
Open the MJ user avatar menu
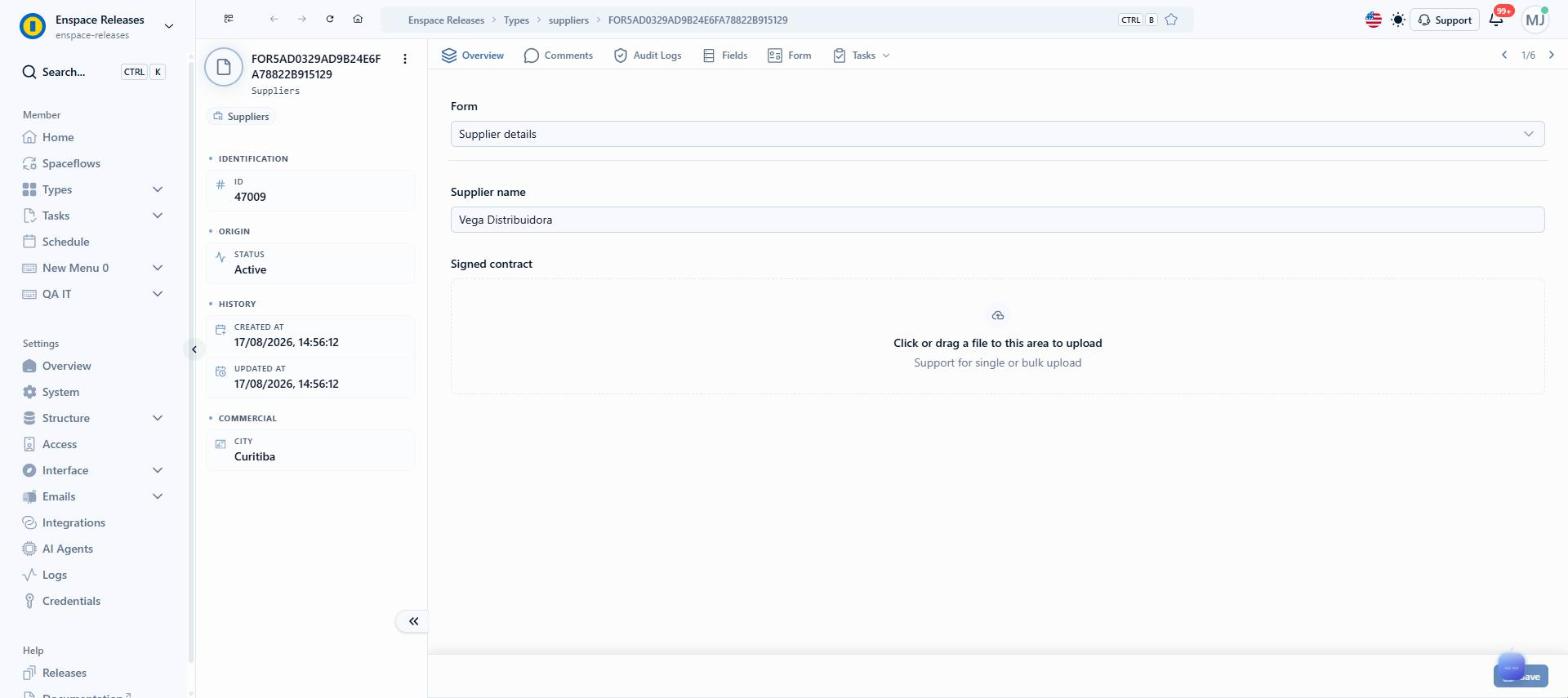pos(1535,19)
